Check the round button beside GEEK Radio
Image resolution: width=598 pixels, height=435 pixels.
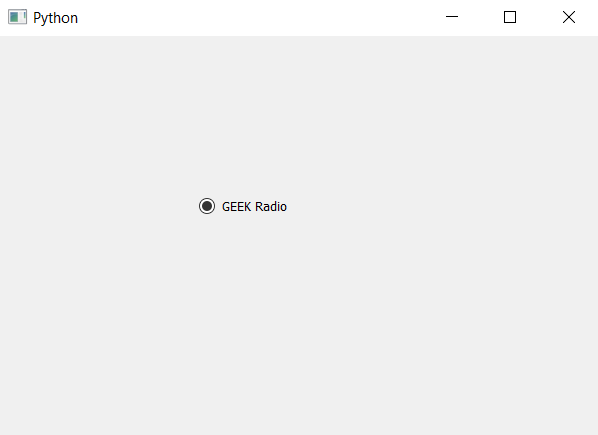(x=207, y=206)
